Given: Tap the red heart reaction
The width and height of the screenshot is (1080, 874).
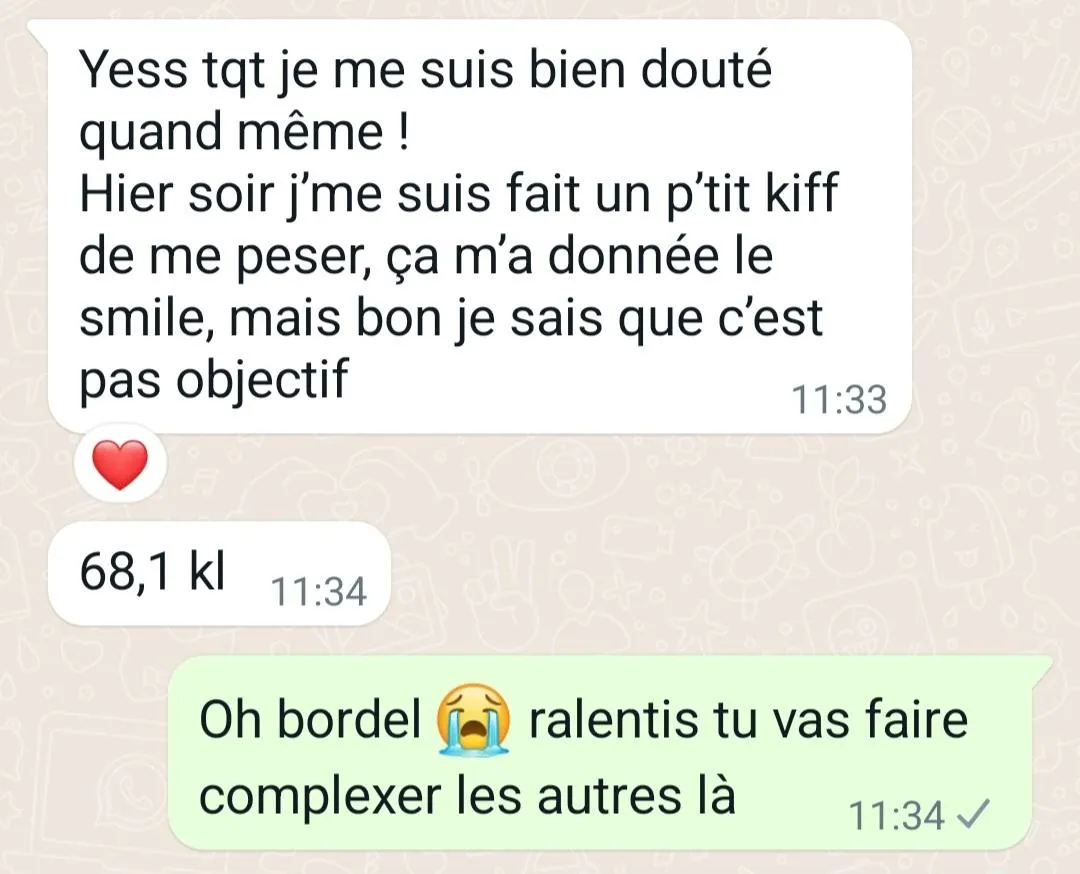Looking at the screenshot, I should click(x=121, y=465).
